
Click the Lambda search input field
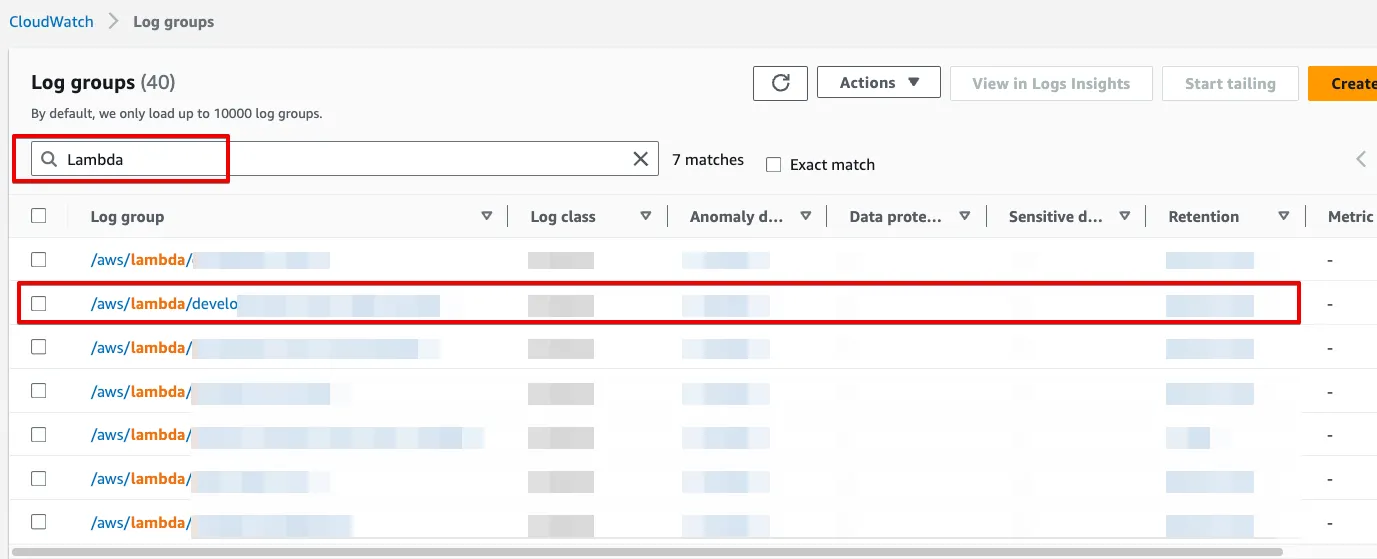point(345,159)
